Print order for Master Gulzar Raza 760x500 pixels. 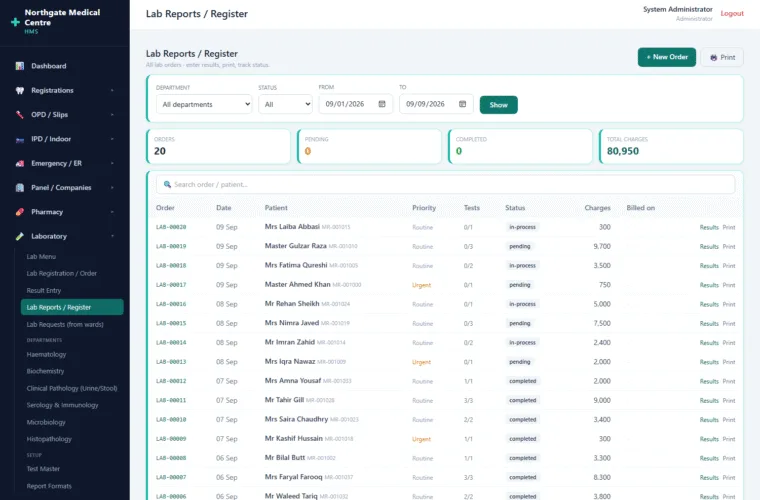pyautogui.click(x=729, y=247)
